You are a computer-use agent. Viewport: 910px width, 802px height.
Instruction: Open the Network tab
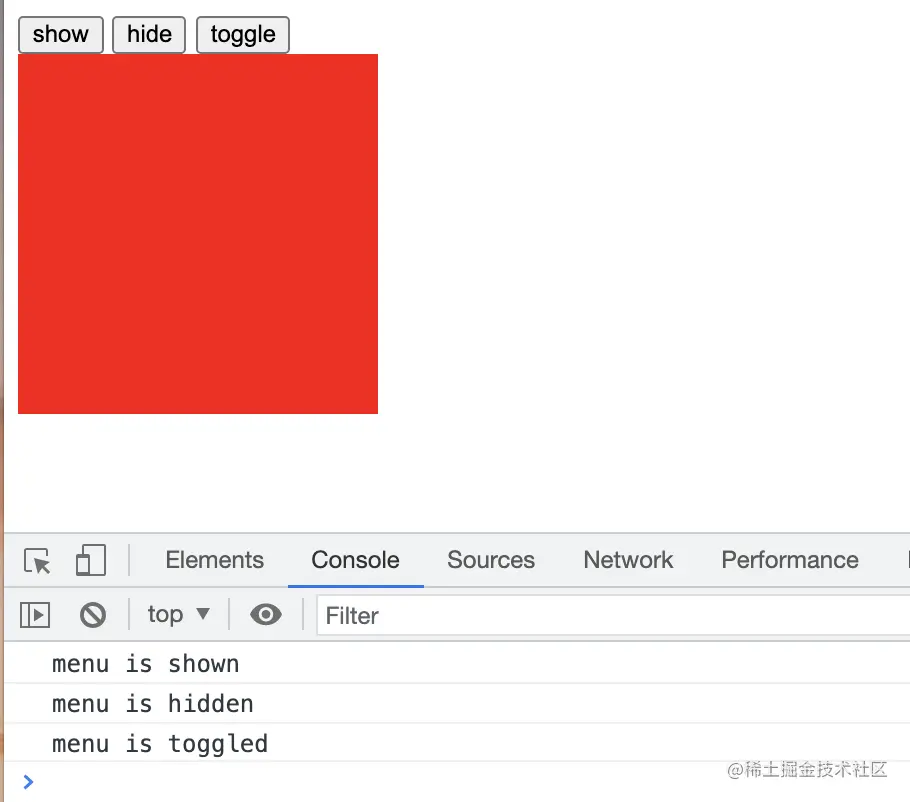pyautogui.click(x=628, y=561)
